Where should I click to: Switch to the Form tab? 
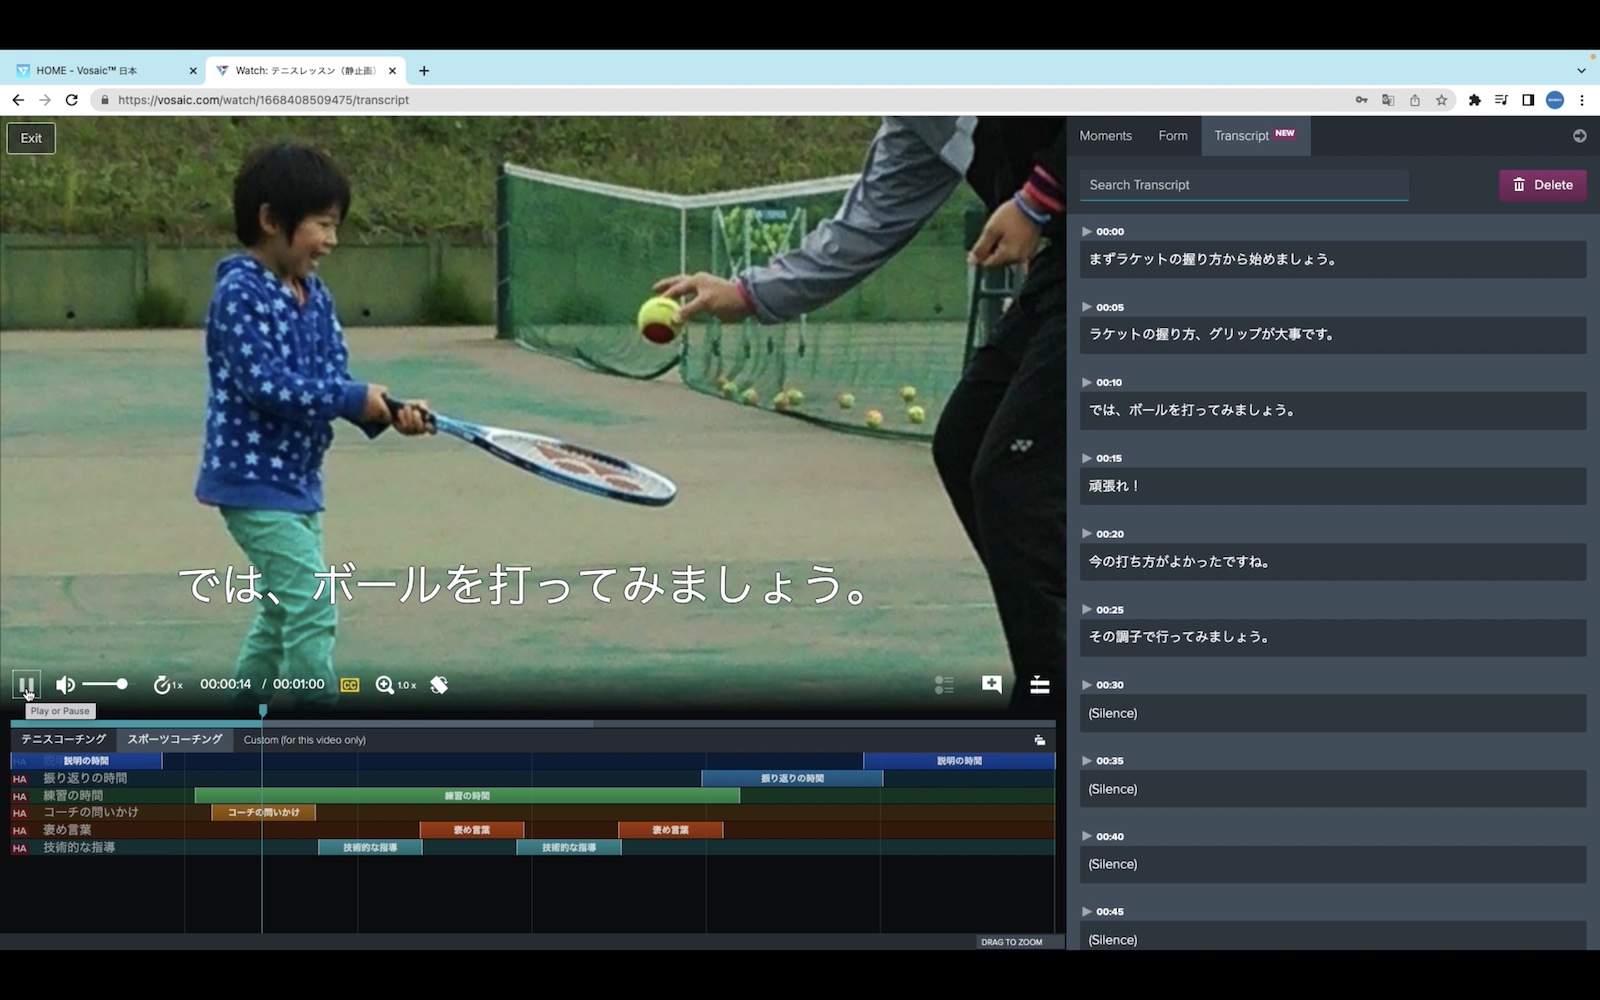tap(1173, 136)
